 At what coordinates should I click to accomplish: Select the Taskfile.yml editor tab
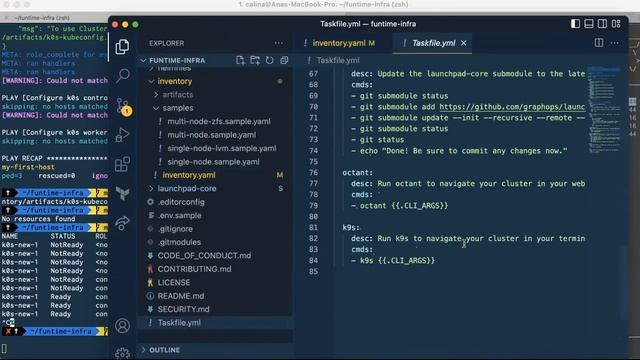coord(433,43)
